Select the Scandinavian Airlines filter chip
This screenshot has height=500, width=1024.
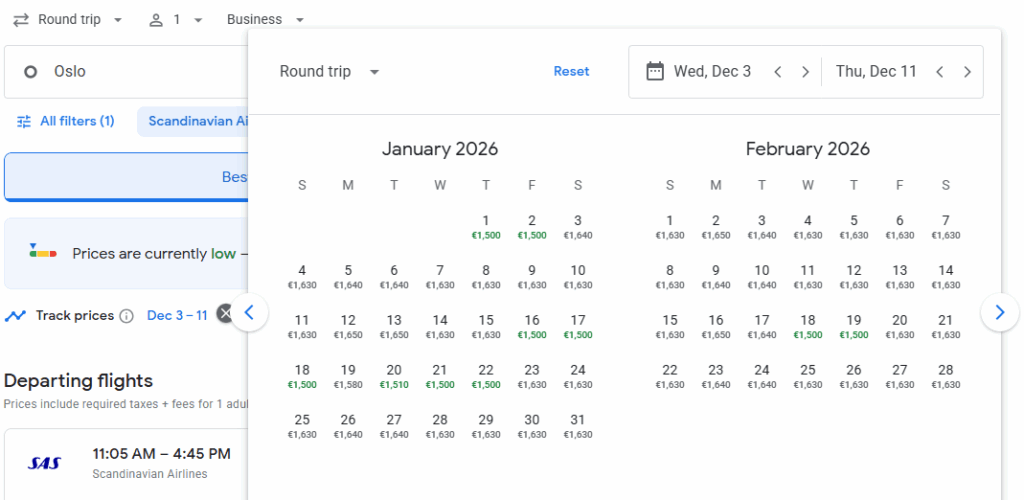[x=197, y=122]
